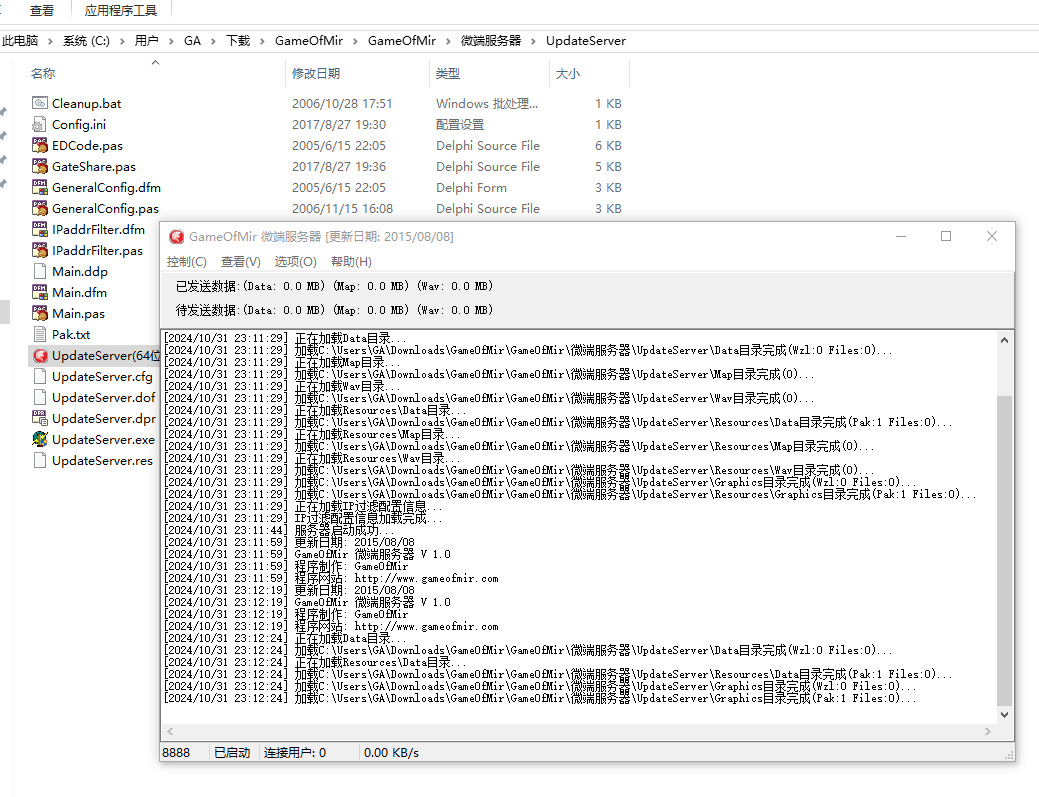Click the UpdateServer.exe application icon
This screenshot has height=797, width=1039.
point(40,439)
